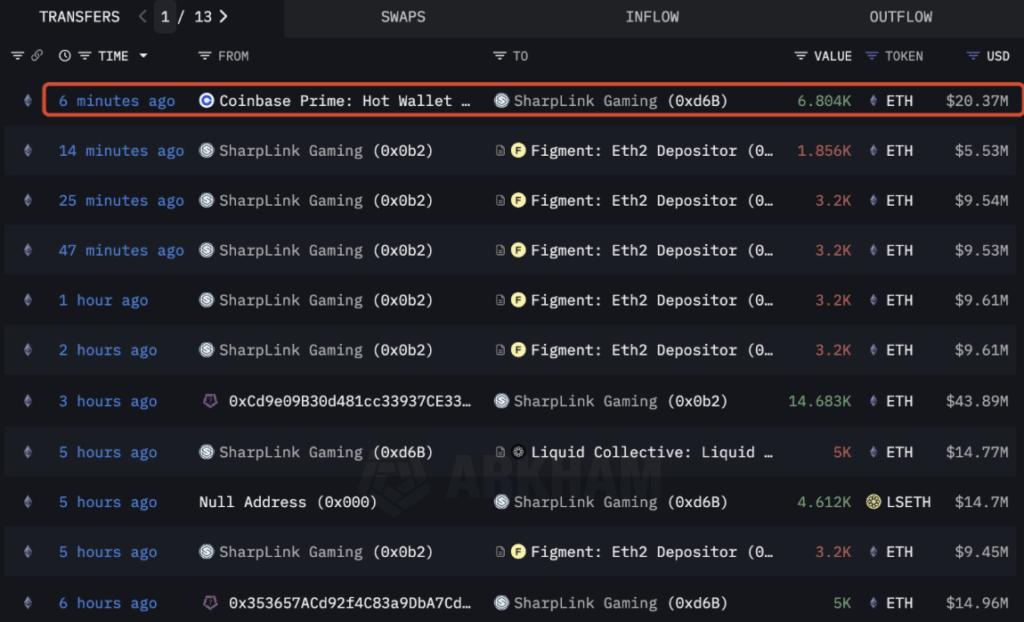Open the '1 hour ago' transaction link
The image size is (1024, 622).
(x=103, y=301)
